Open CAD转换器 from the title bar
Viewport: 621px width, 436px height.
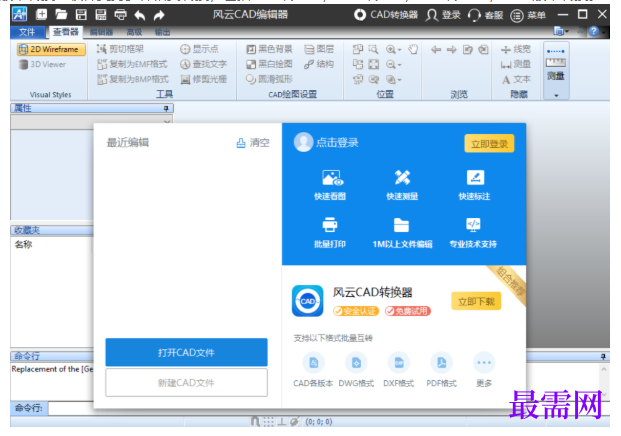pyautogui.click(x=385, y=15)
